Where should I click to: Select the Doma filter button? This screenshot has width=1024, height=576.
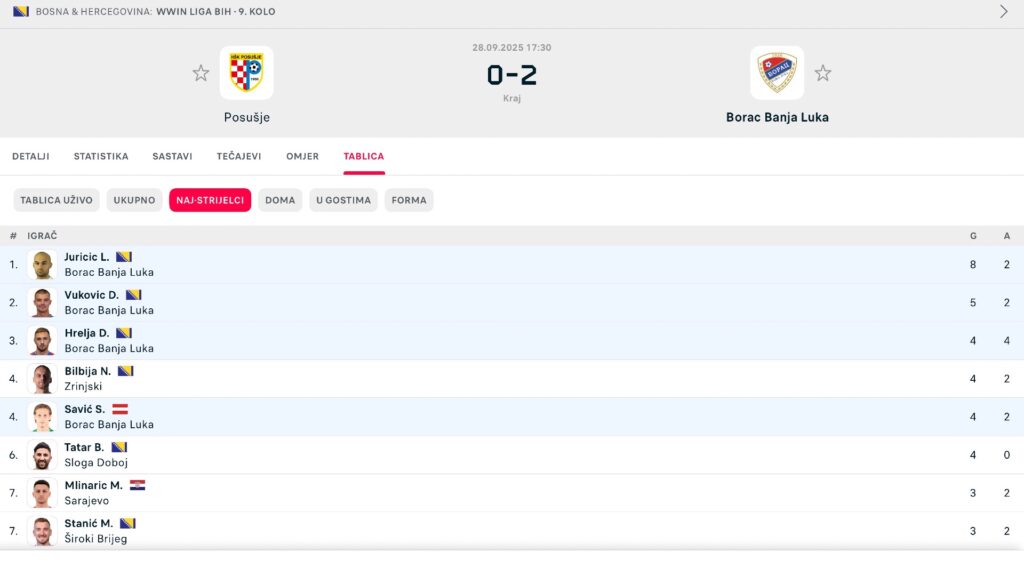point(280,200)
